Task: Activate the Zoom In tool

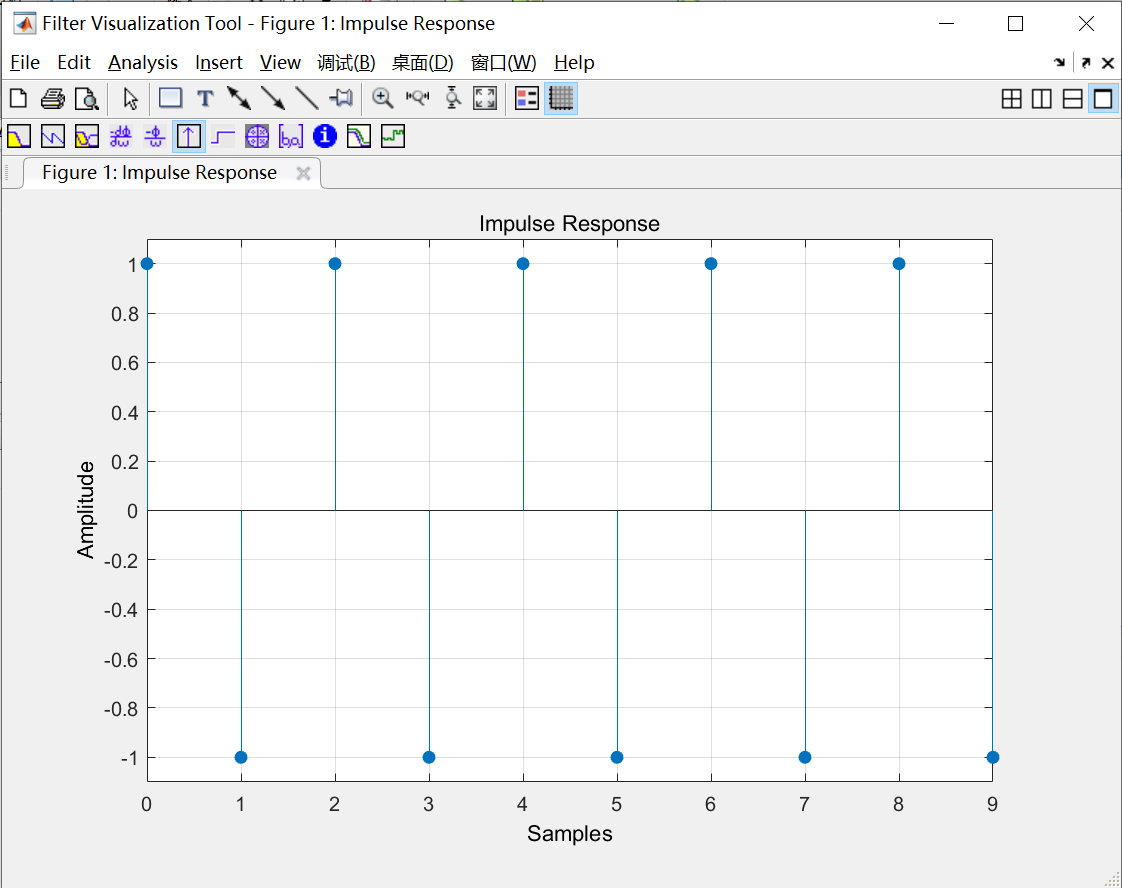Action: [381, 98]
